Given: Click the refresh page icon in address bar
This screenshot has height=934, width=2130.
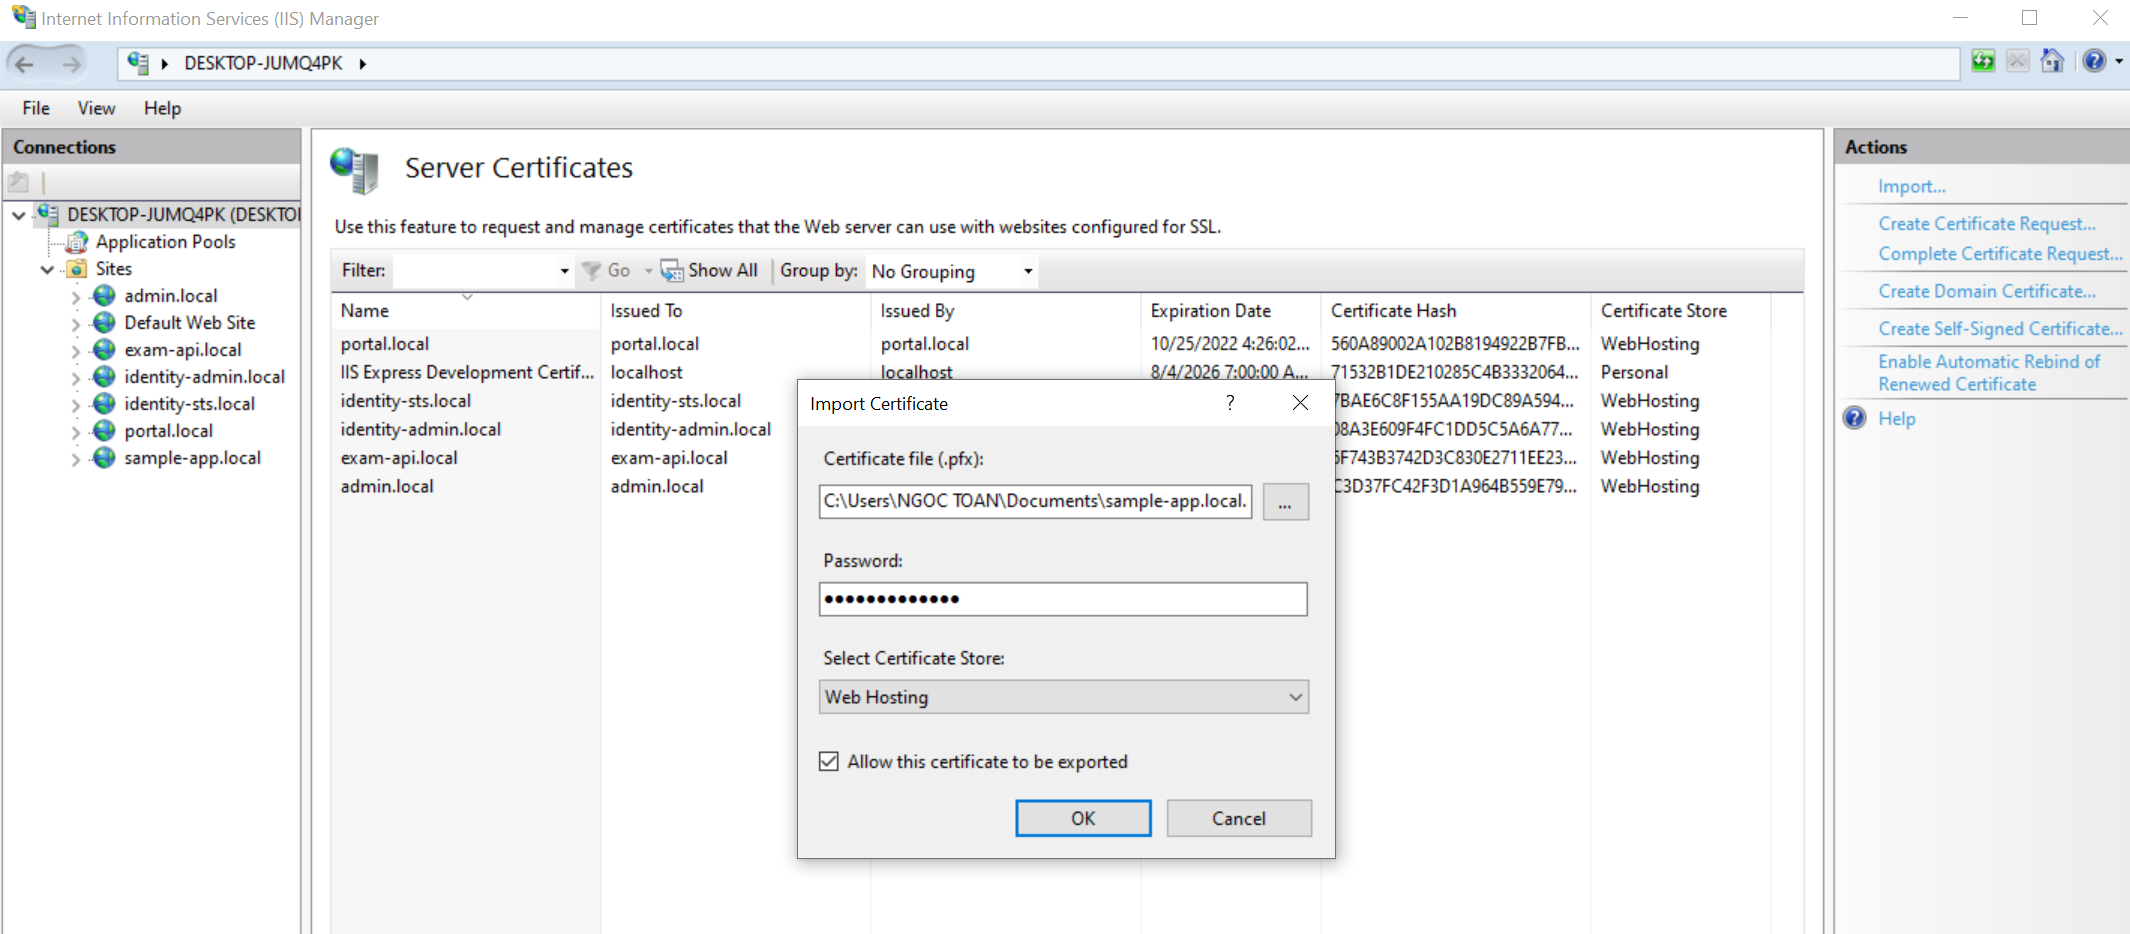Looking at the screenshot, I should point(1982,62).
